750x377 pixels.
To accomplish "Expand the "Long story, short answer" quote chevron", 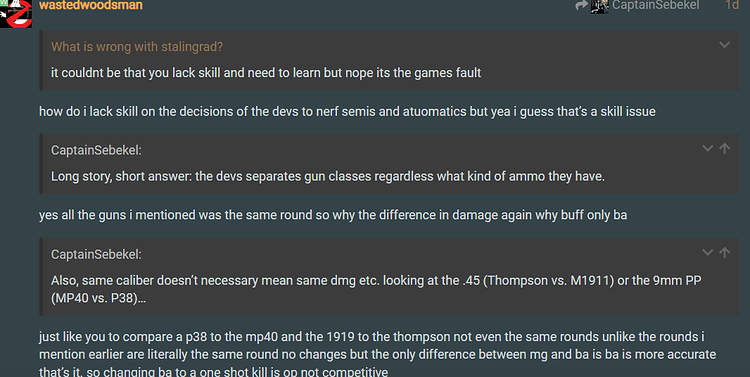I will pos(707,148).
